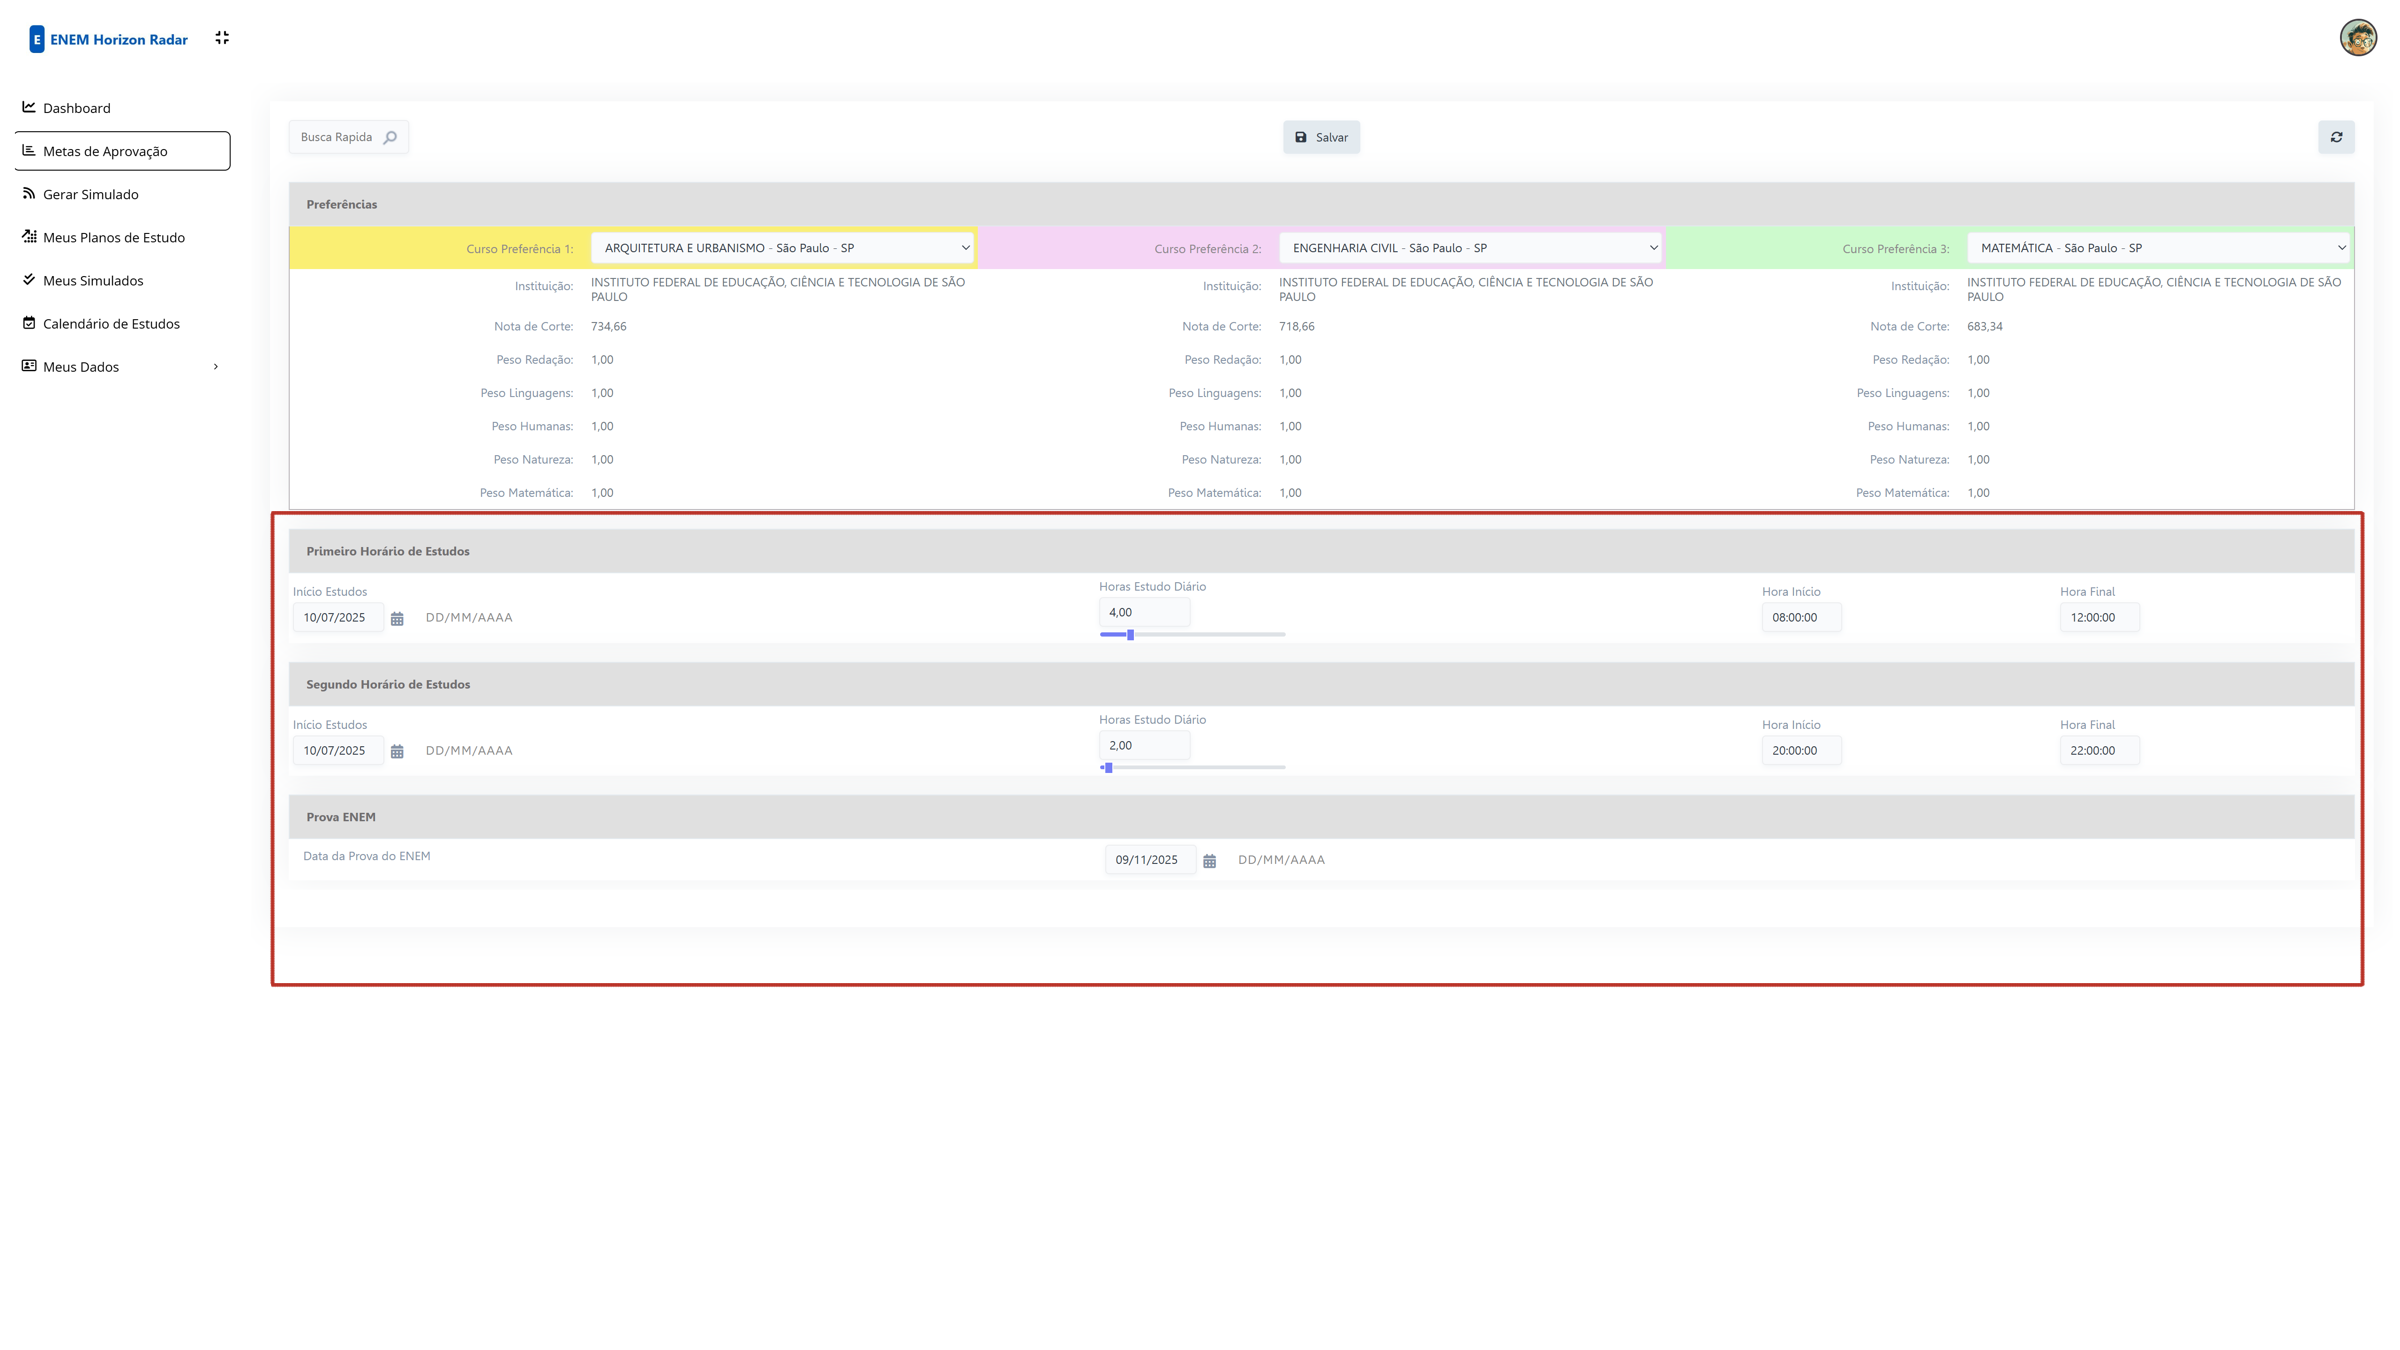The height and width of the screenshot is (1350, 2400).
Task: Click the Dashboard chart icon
Action: [x=29, y=107]
